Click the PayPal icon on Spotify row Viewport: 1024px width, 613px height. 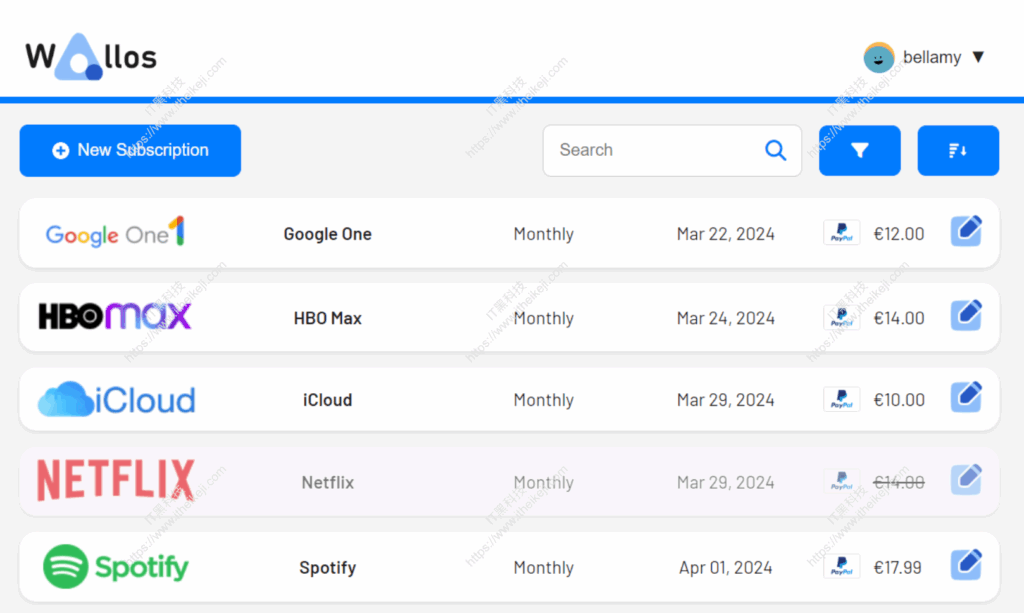pyautogui.click(x=841, y=567)
